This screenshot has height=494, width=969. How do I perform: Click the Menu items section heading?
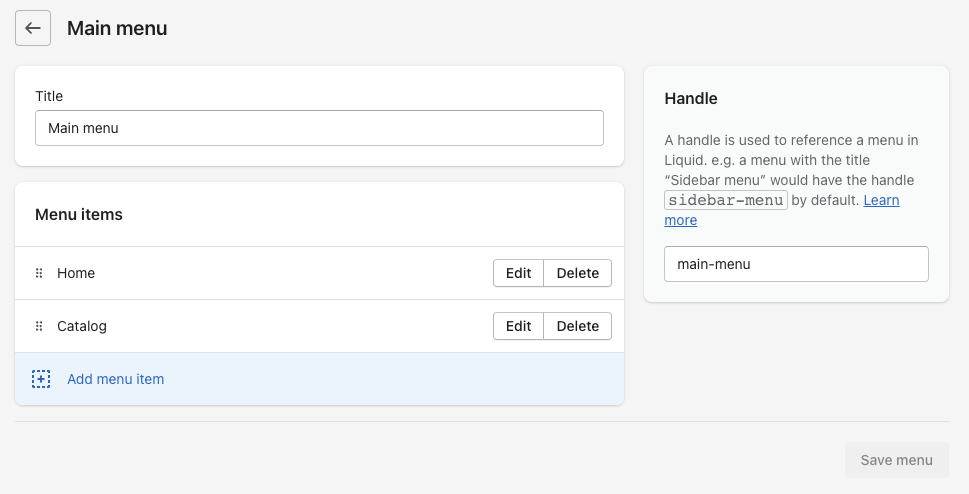[x=79, y=214]
